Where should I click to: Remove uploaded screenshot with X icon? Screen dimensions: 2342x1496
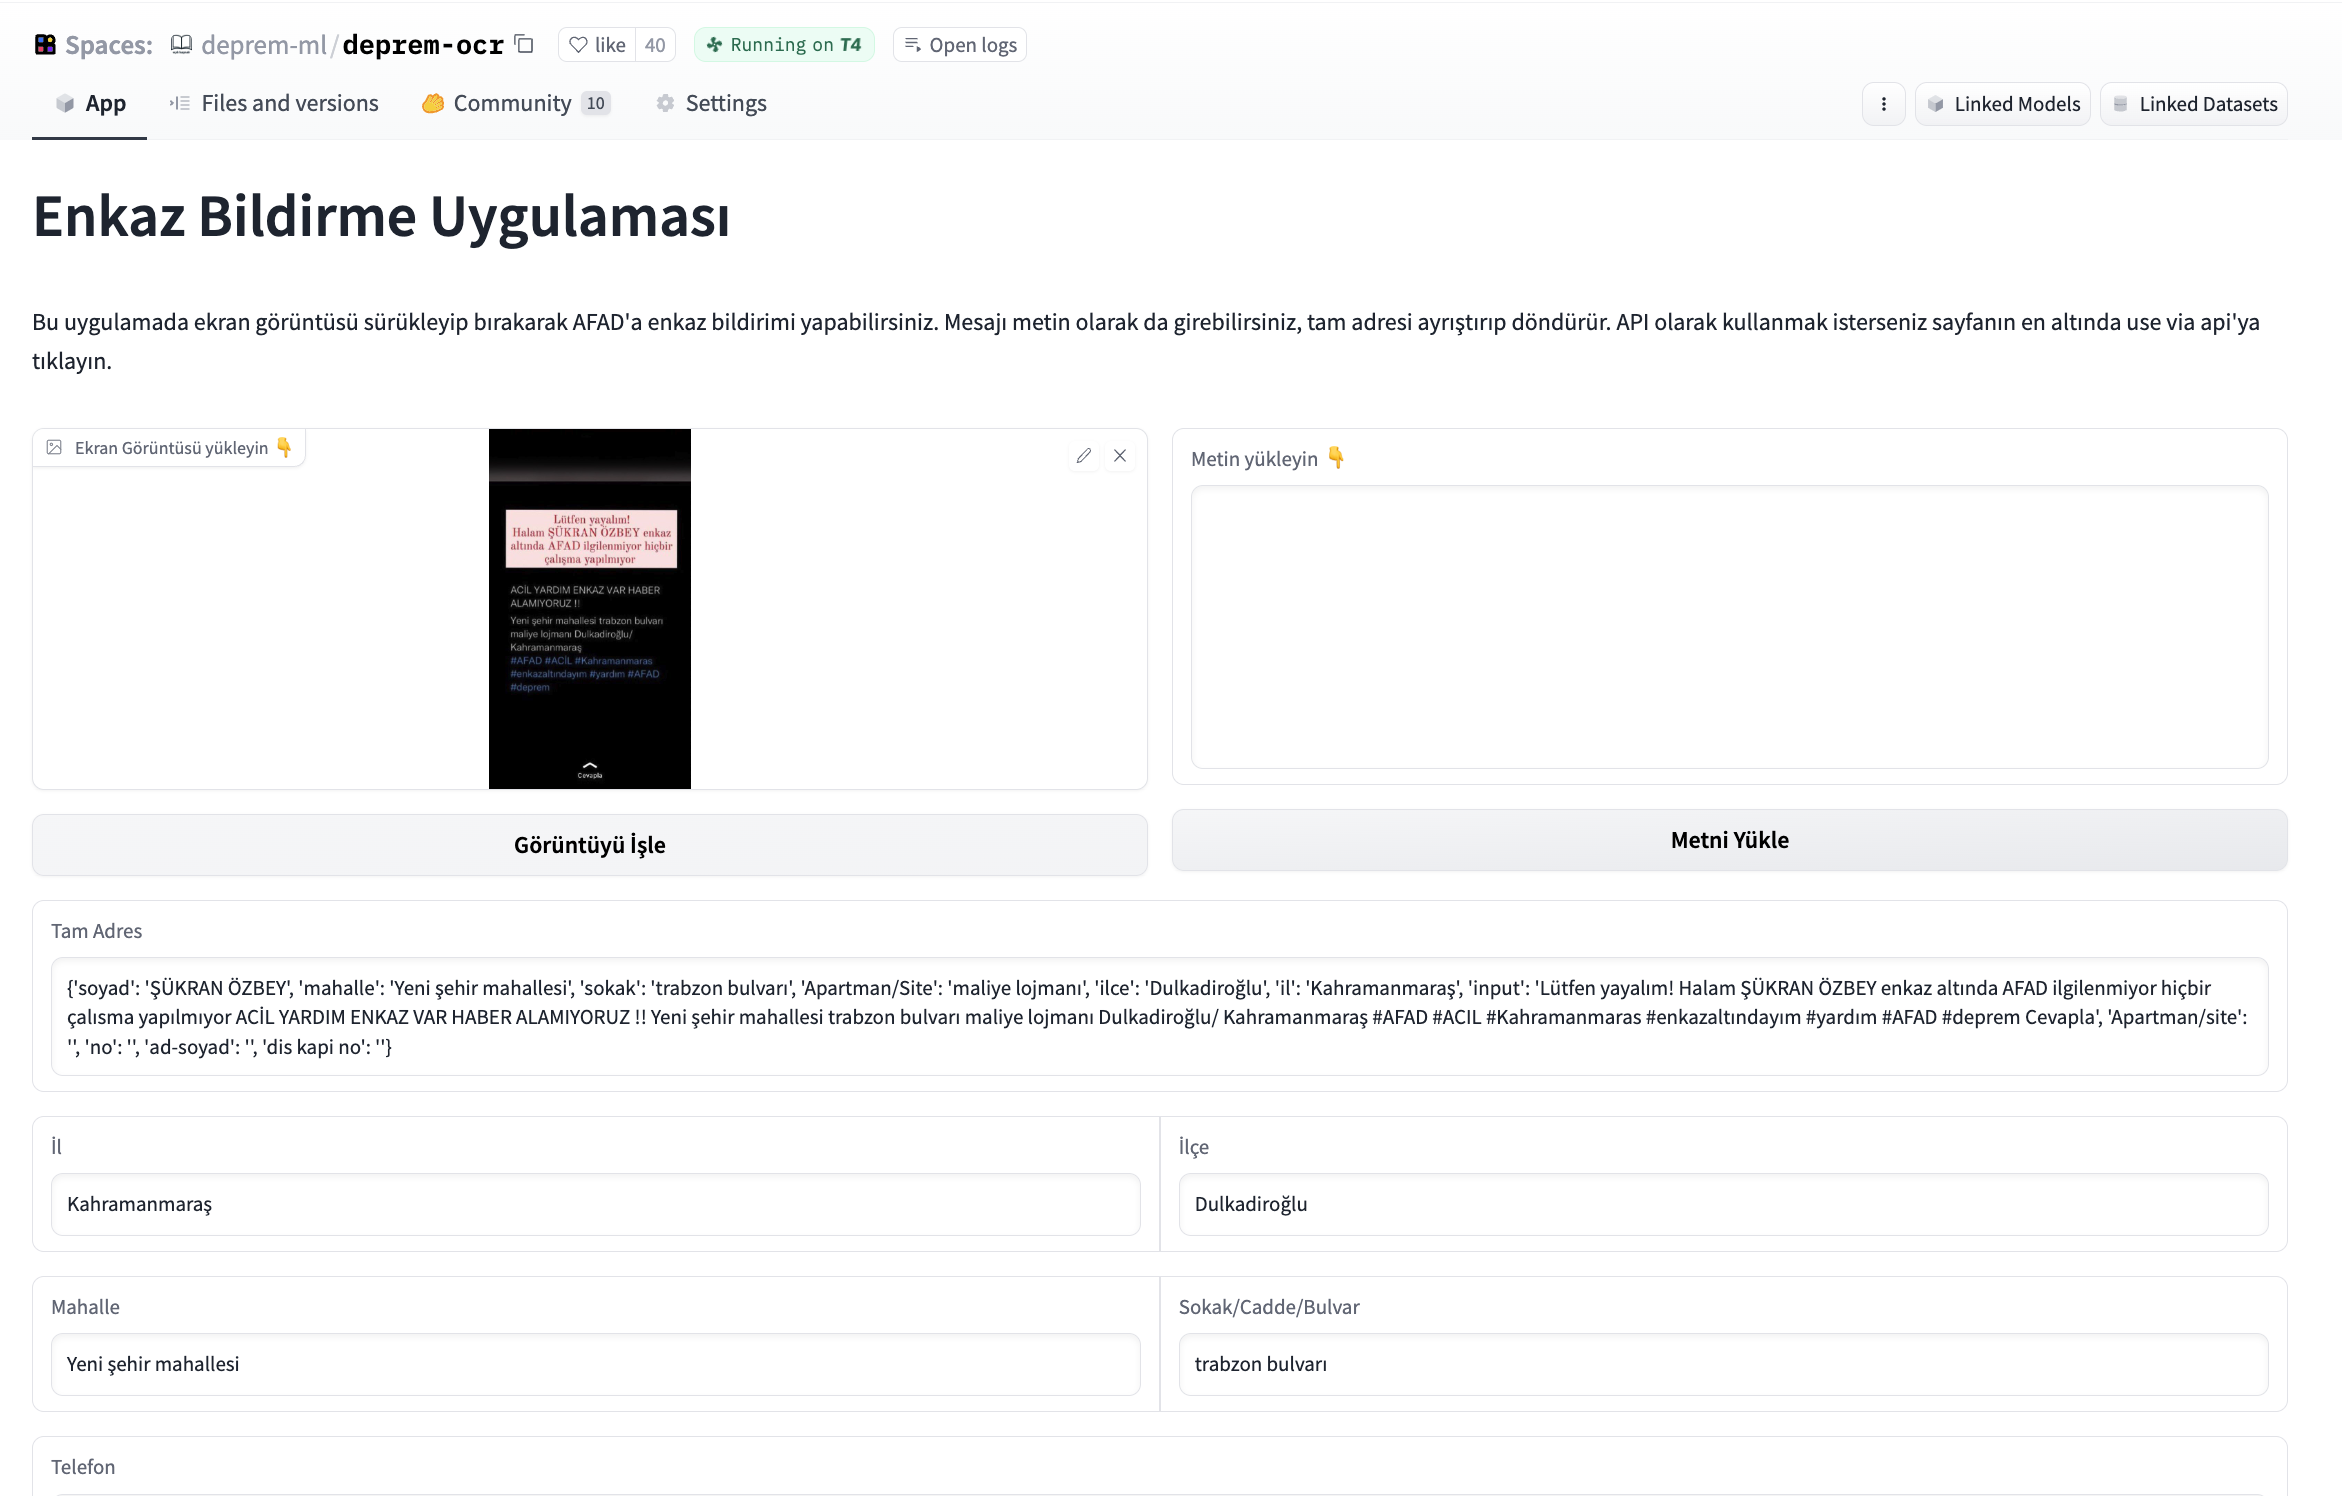tap(1120, 456)
